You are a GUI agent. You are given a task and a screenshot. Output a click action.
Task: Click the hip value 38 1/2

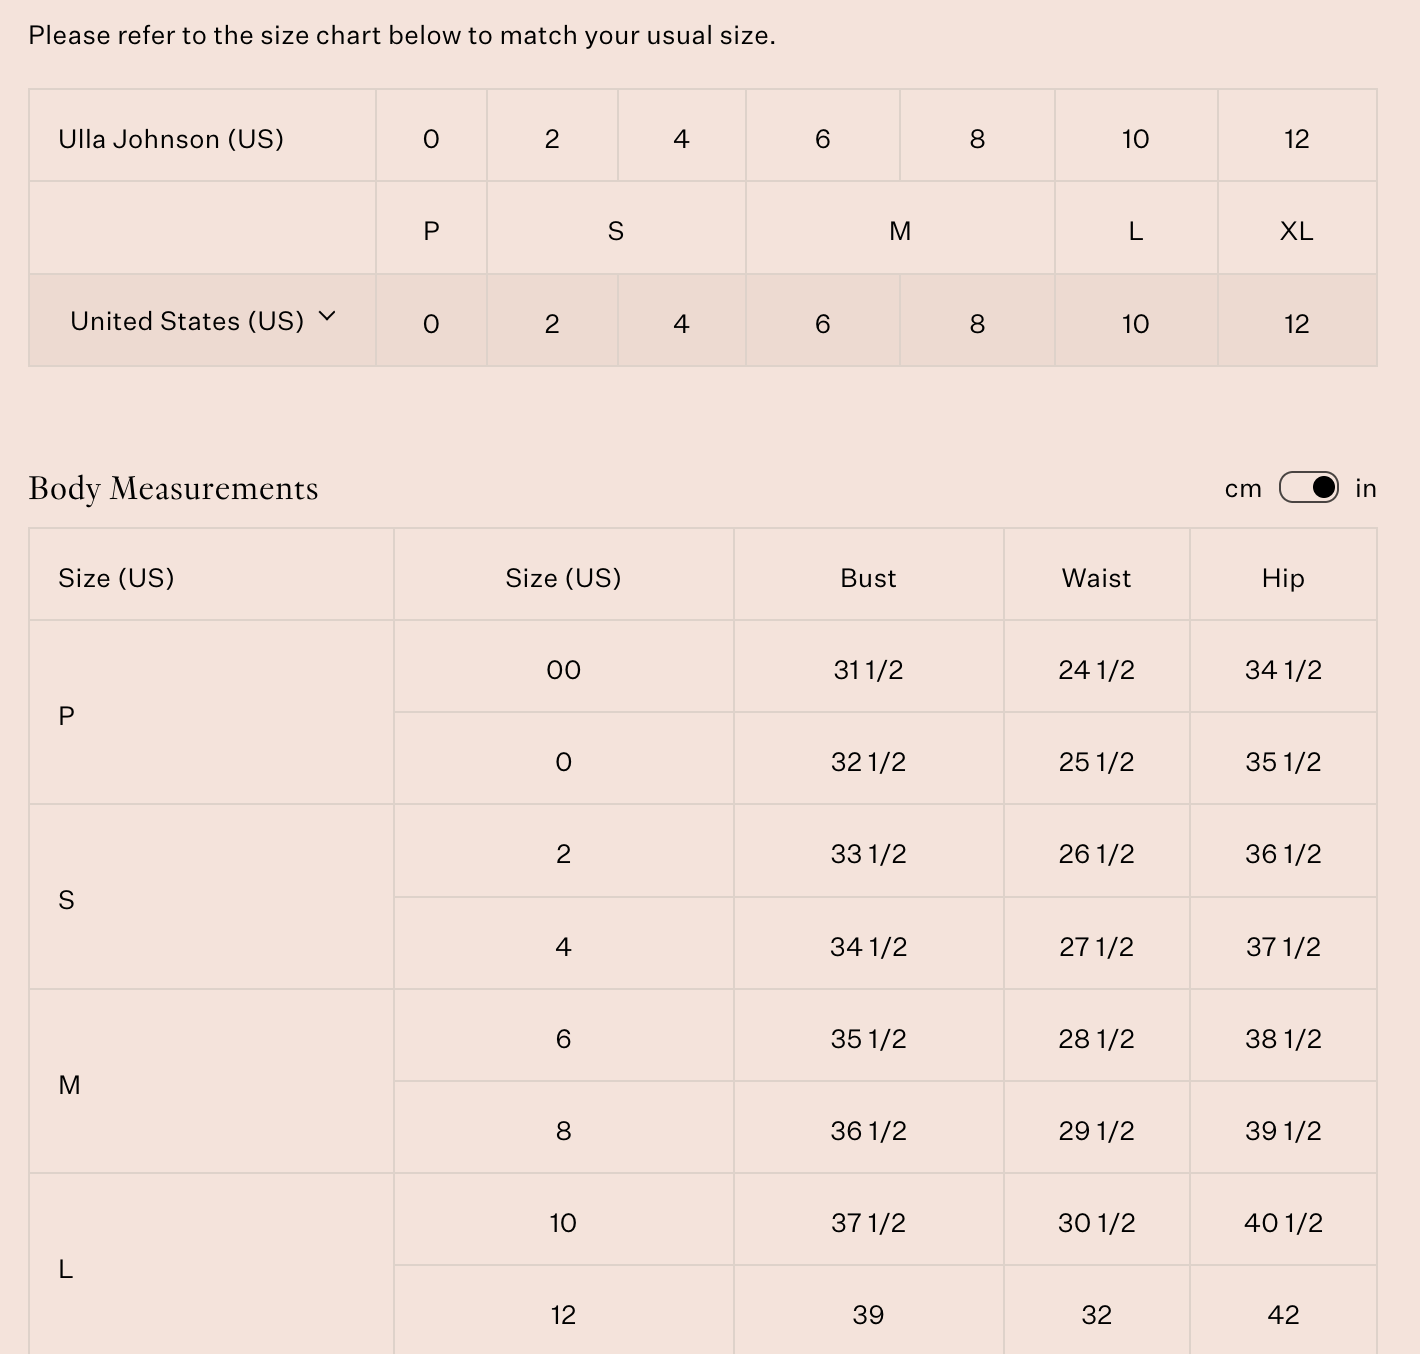1283,1039
